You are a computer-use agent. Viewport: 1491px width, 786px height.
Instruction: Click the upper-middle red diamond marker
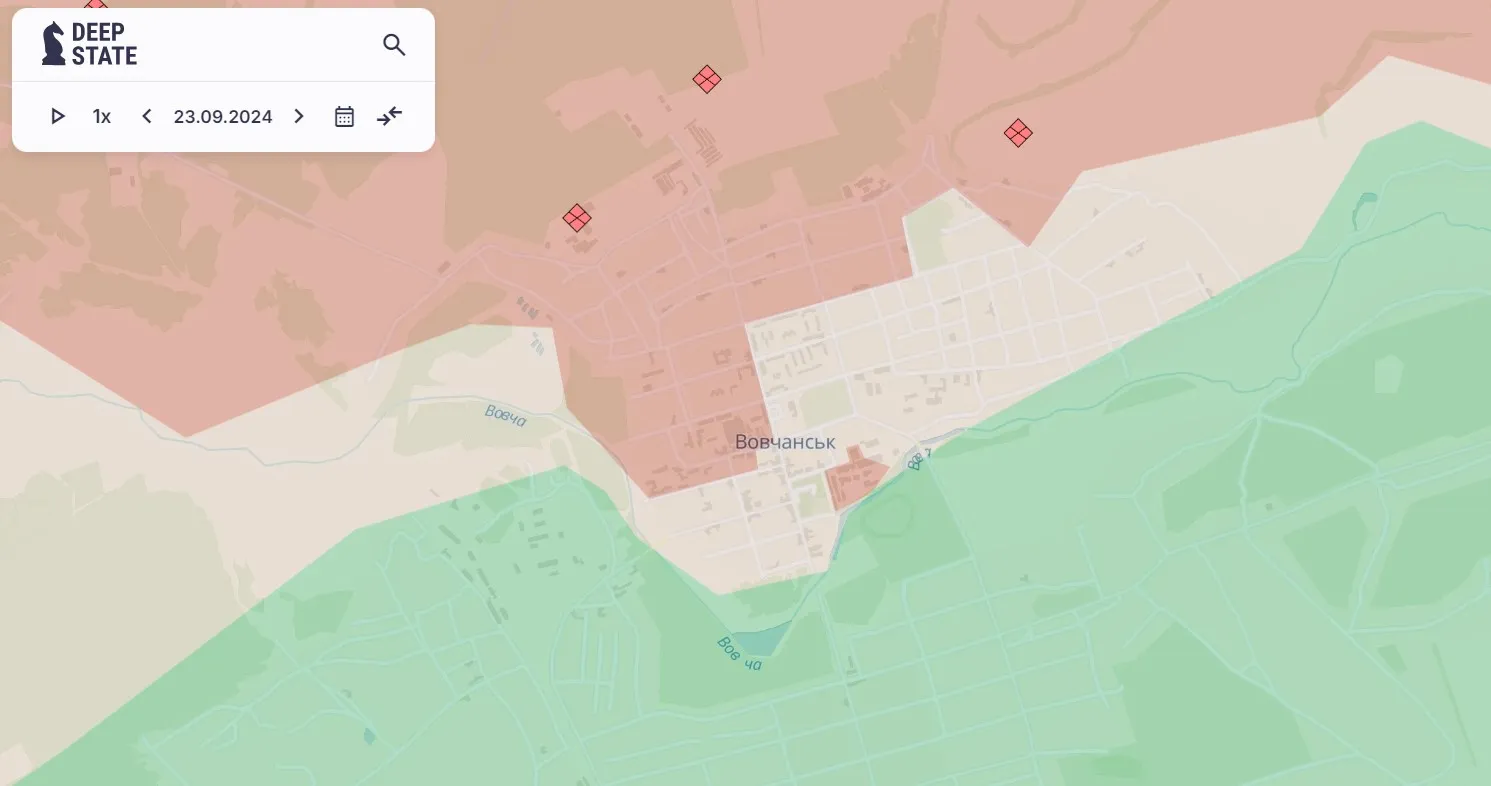point(707,79)
